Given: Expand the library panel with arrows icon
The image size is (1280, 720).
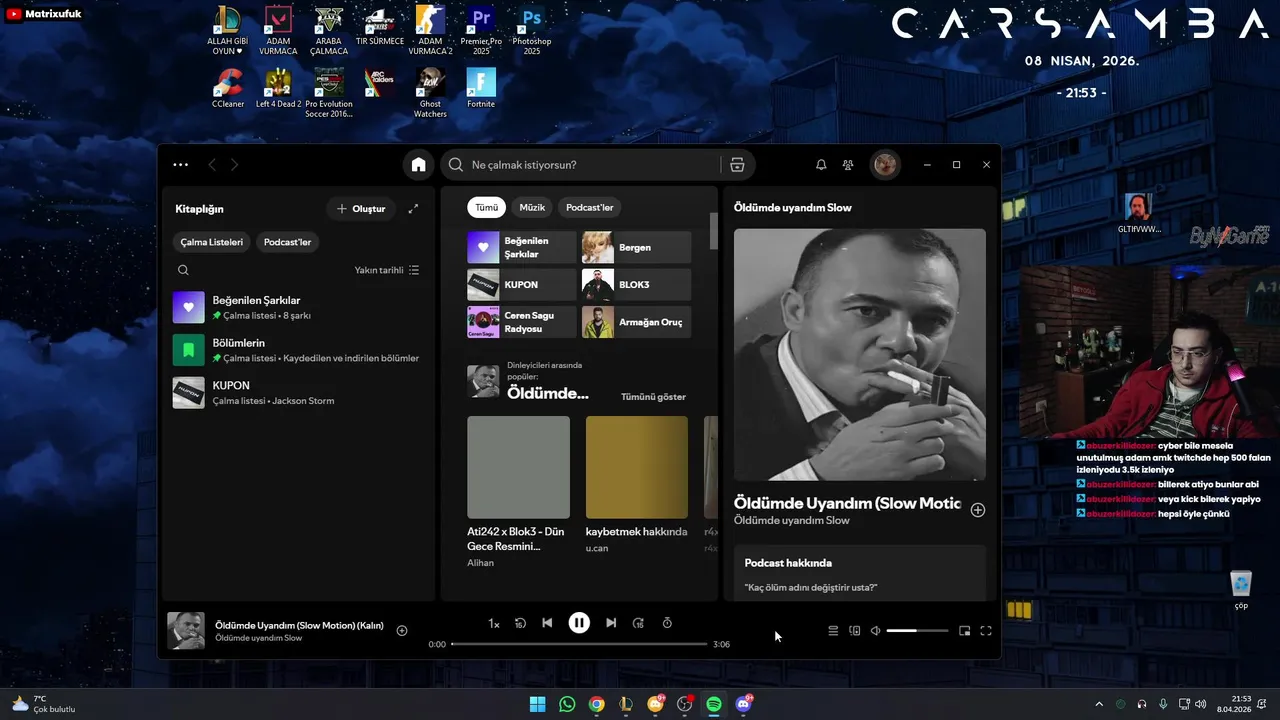Looking at the screenshot, I should click(413, 209).
